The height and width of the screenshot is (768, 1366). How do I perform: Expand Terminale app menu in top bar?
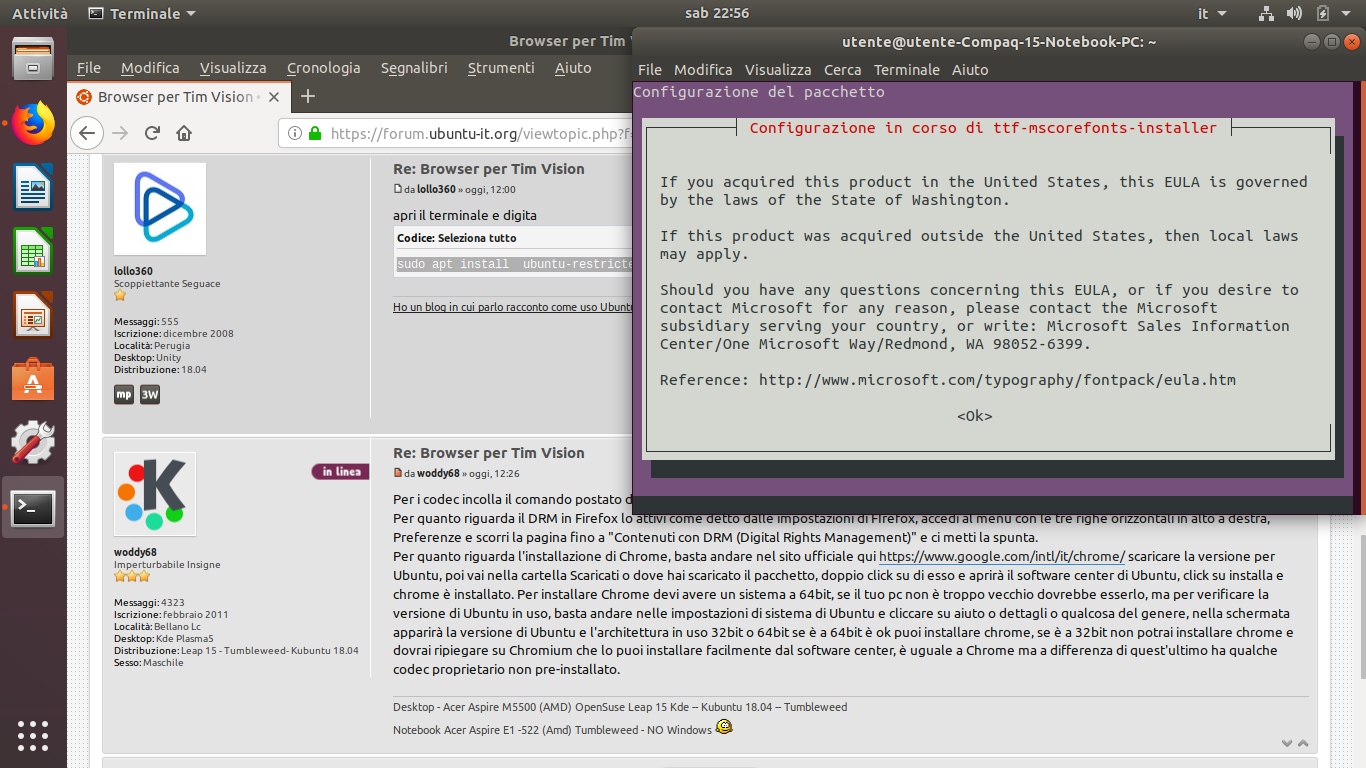pyautogui.click(x=142, y=14)
